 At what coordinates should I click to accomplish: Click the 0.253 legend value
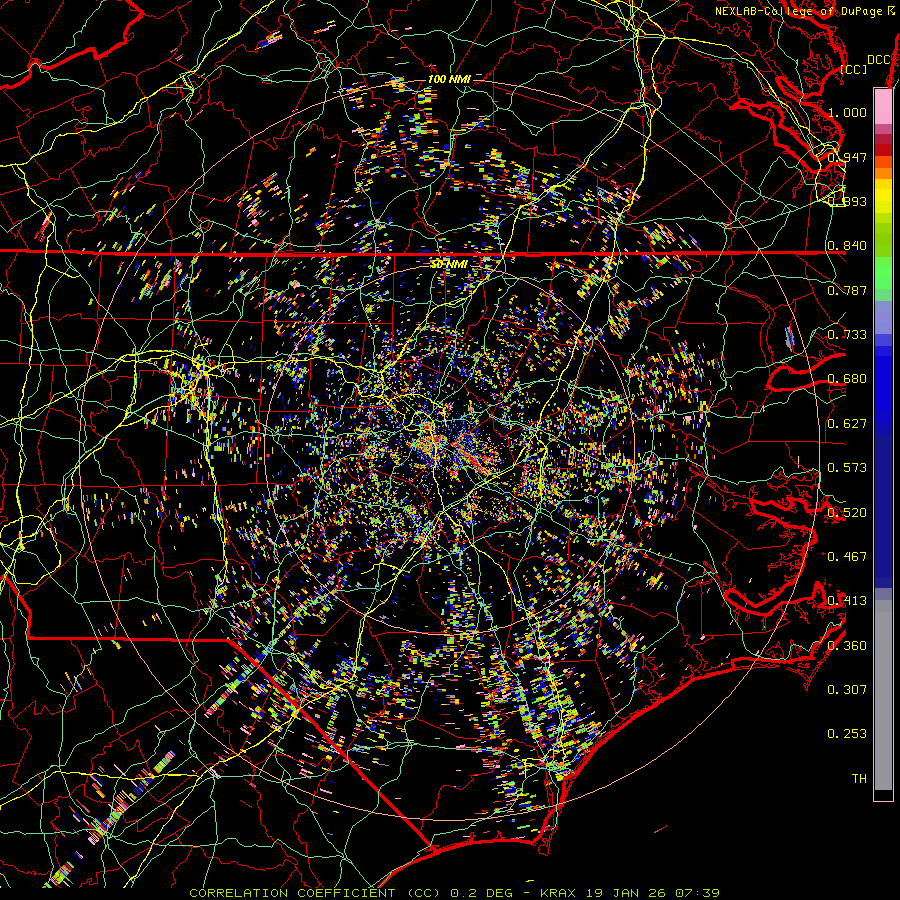(847, 734)
